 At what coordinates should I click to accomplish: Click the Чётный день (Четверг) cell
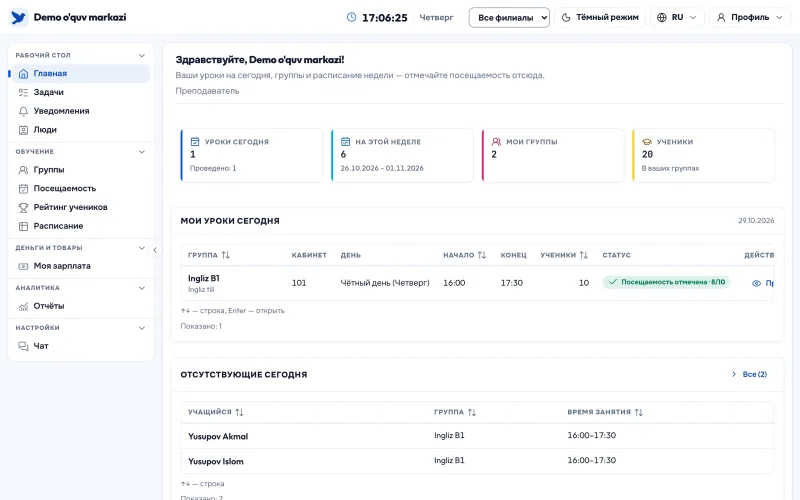click(385, 283)
